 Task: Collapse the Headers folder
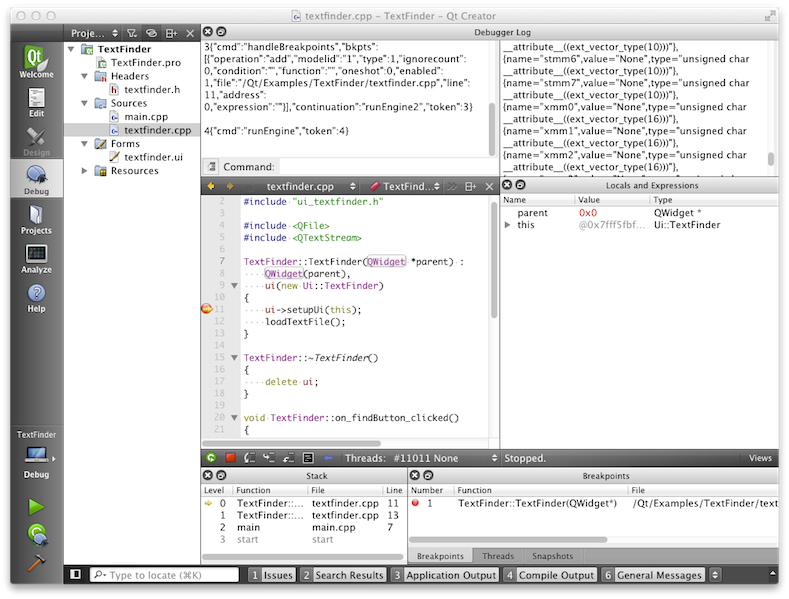coord(85,76)
